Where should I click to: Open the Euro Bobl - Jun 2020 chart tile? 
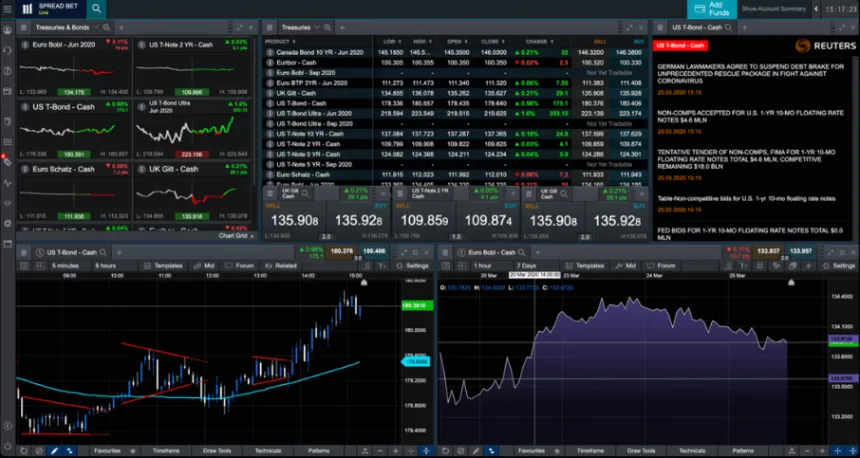(x=74, y=67)
